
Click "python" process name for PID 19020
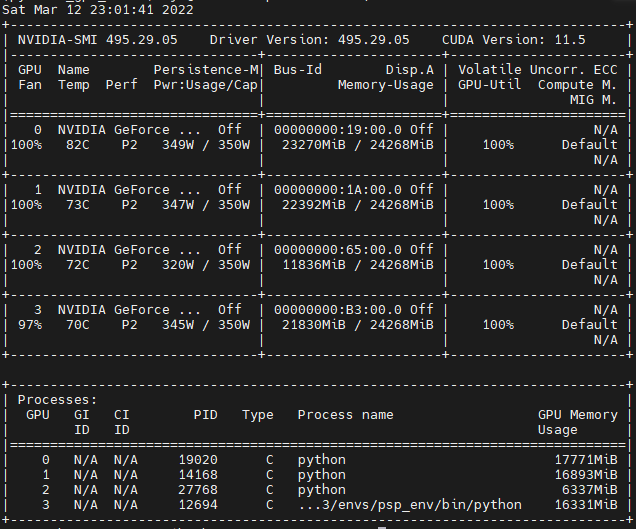[x=322, y=460]
